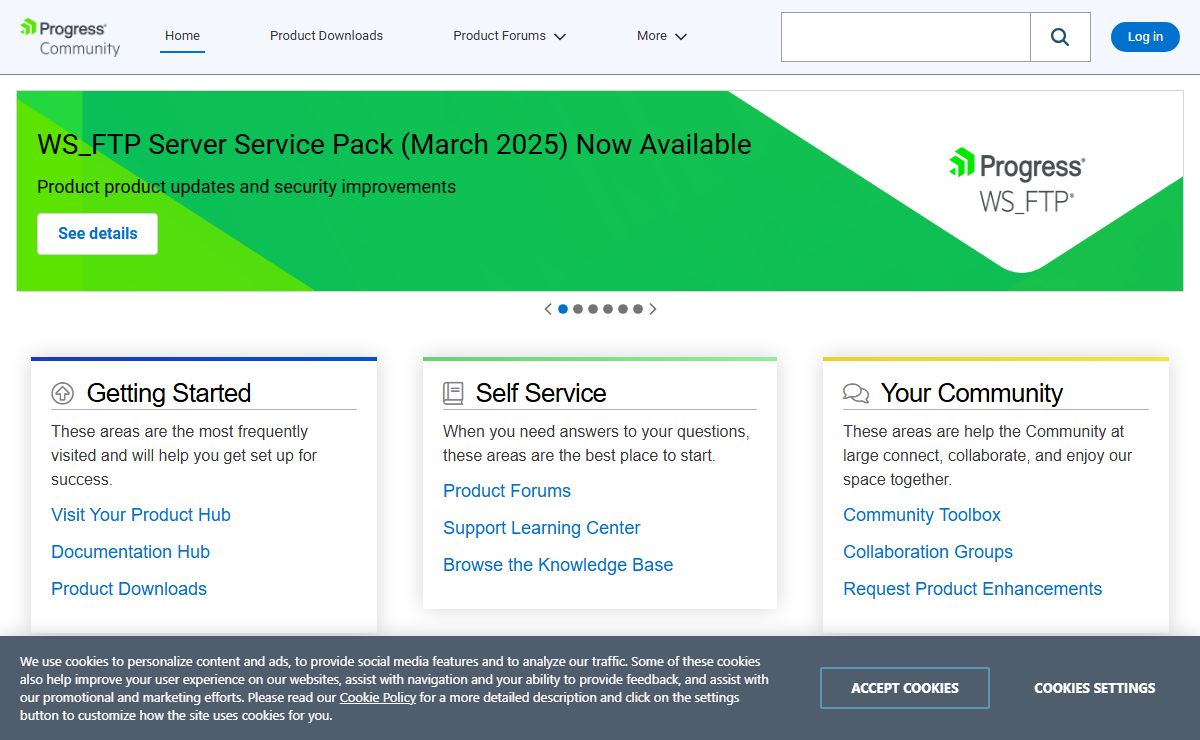Open Product Forums link under Self Service

(507, 491)
